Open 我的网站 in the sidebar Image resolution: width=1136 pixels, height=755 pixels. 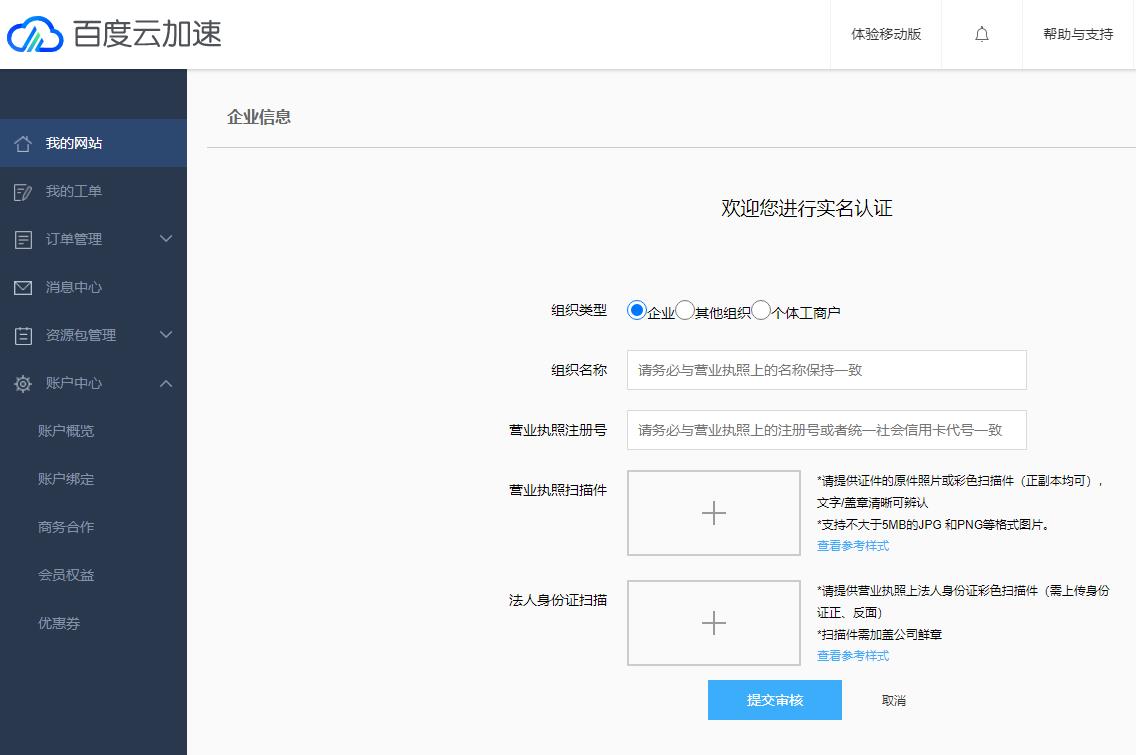point(93,143)
